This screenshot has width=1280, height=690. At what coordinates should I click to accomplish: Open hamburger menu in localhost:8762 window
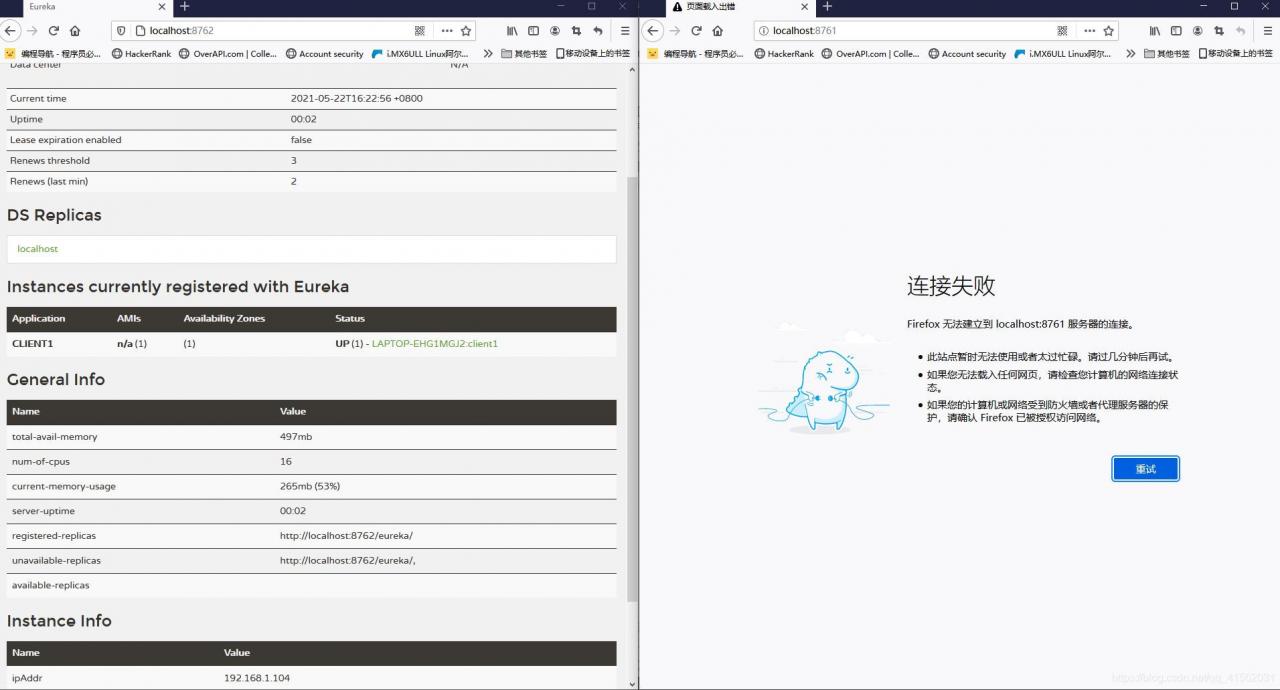coord(625,31)
